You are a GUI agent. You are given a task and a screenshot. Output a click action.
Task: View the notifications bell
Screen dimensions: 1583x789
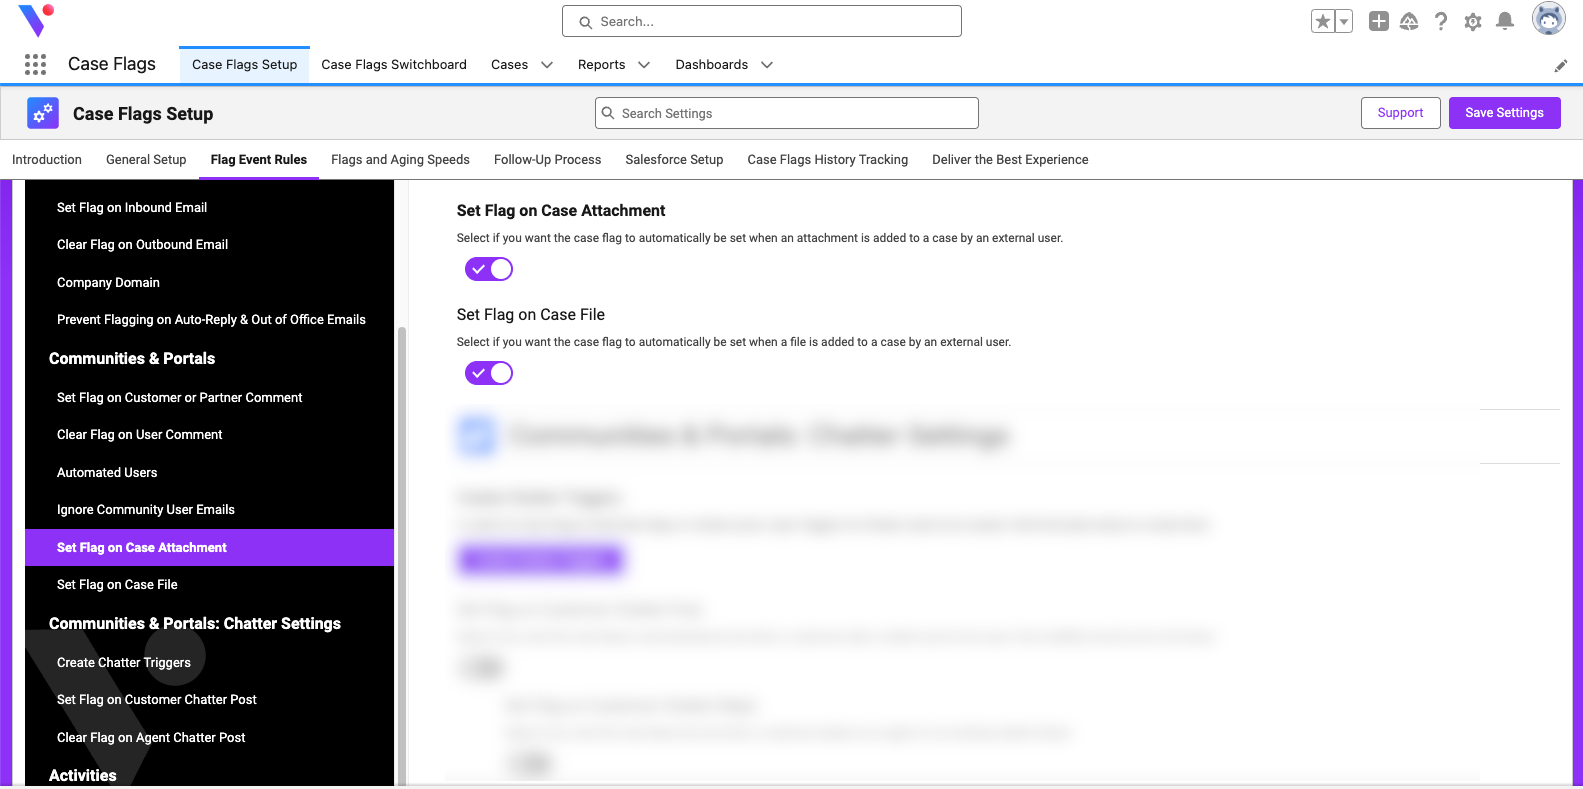[1505, 21]
